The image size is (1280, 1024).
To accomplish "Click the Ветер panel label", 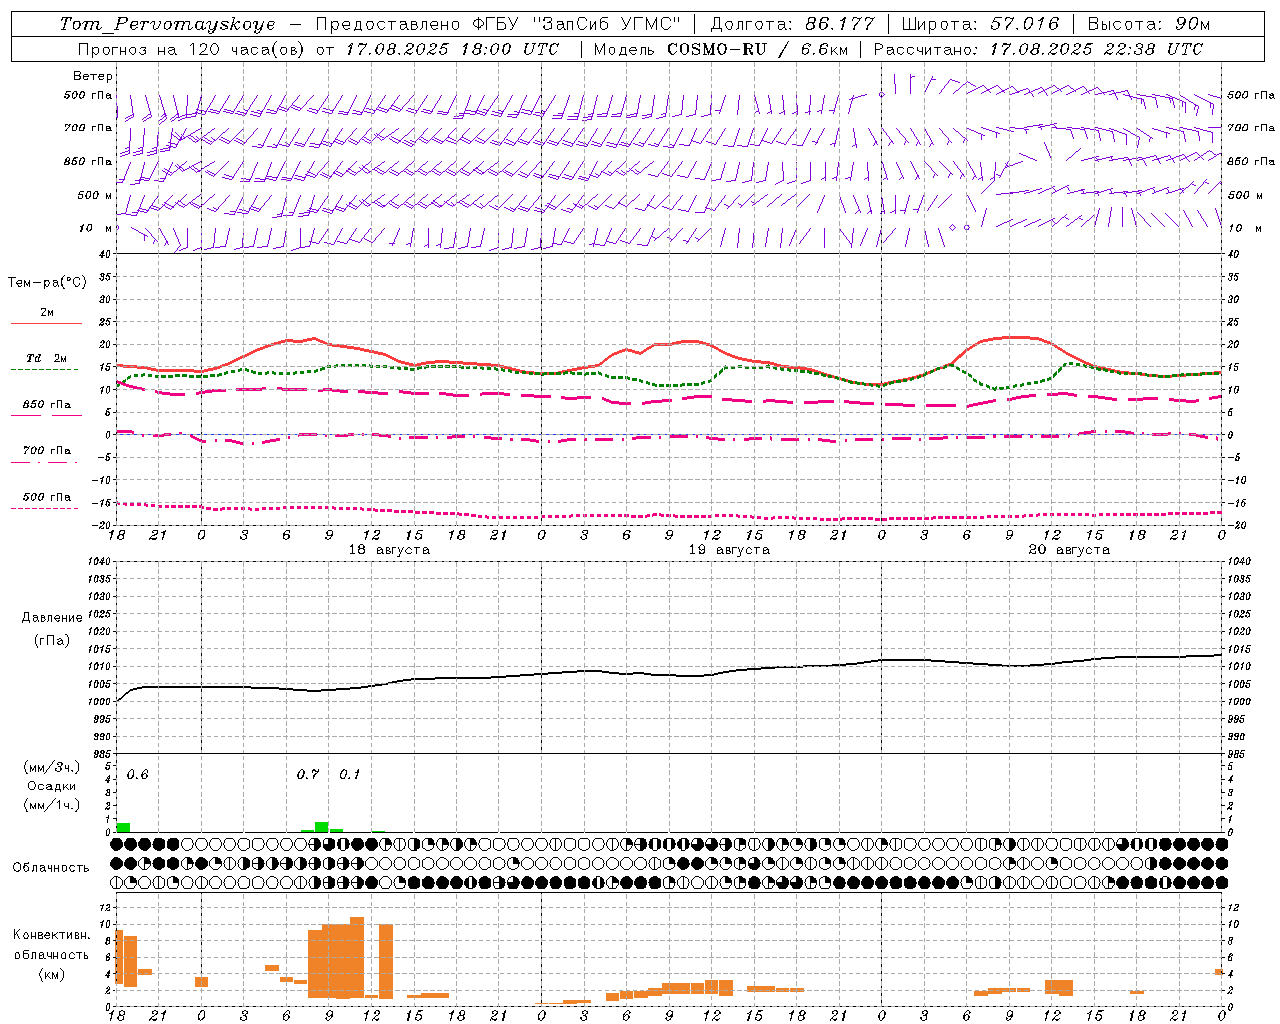I will (93, 76).
